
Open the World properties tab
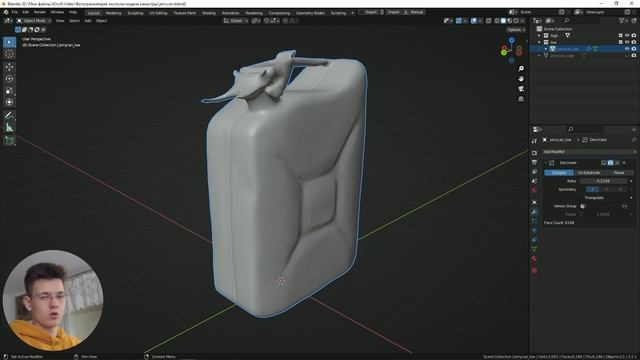tap(534, 191)
